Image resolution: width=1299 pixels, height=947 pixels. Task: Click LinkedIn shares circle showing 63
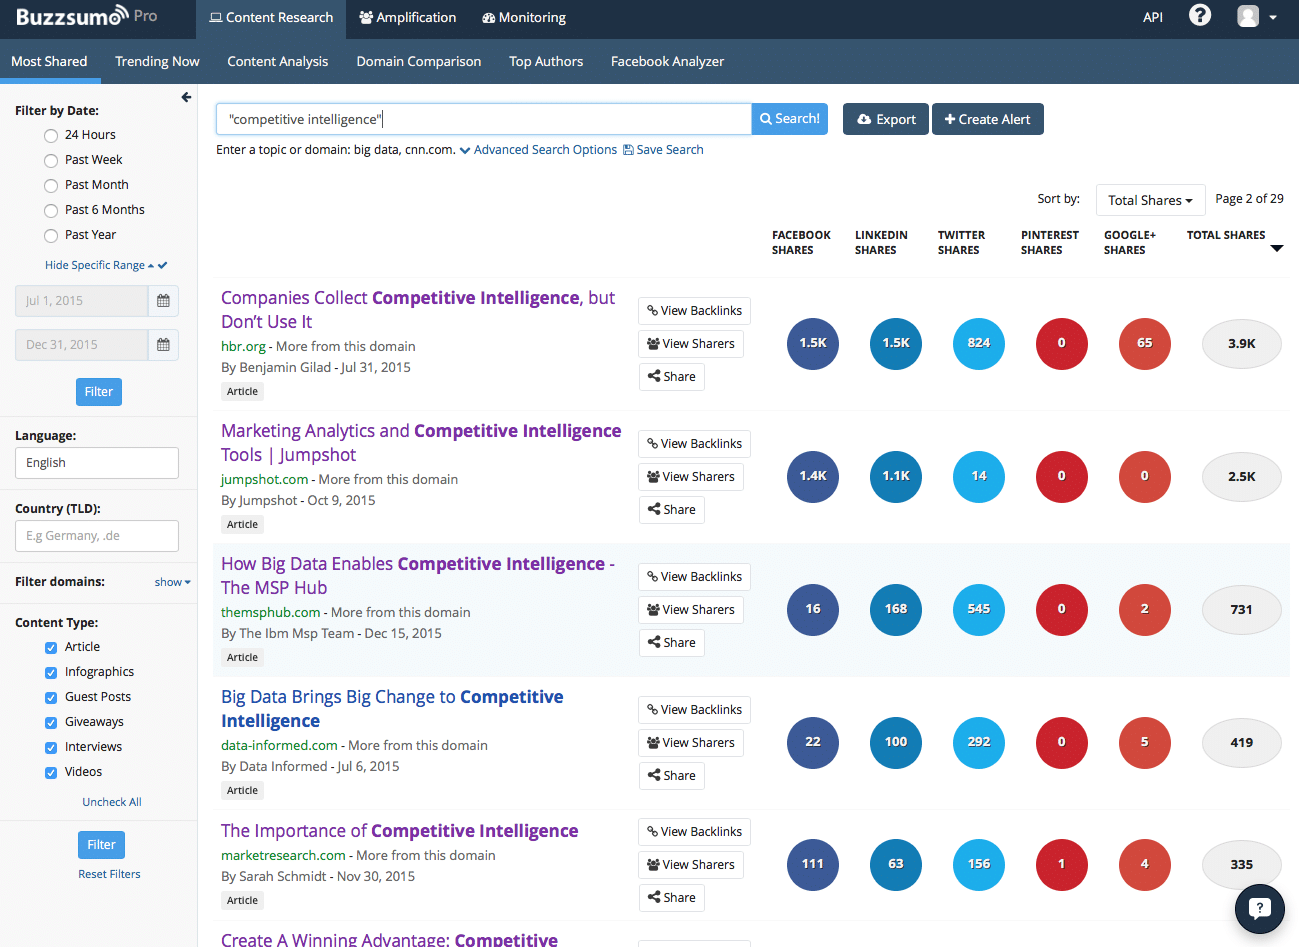point(896,864)
